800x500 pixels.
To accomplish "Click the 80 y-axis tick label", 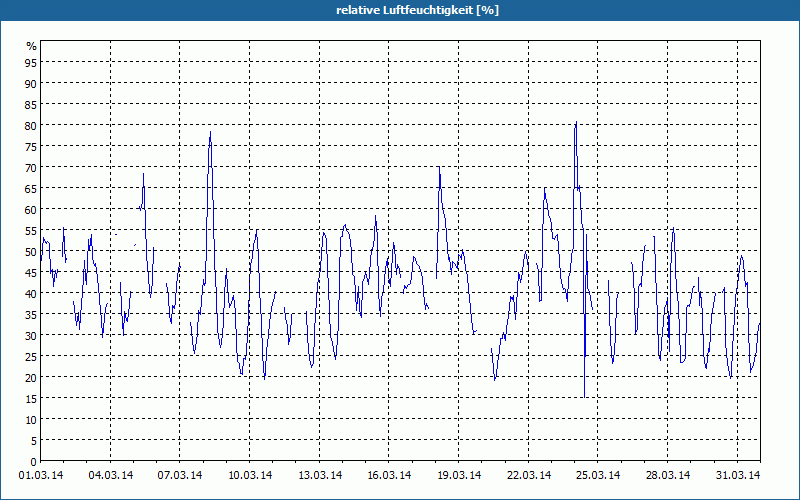I will (31, 126).
